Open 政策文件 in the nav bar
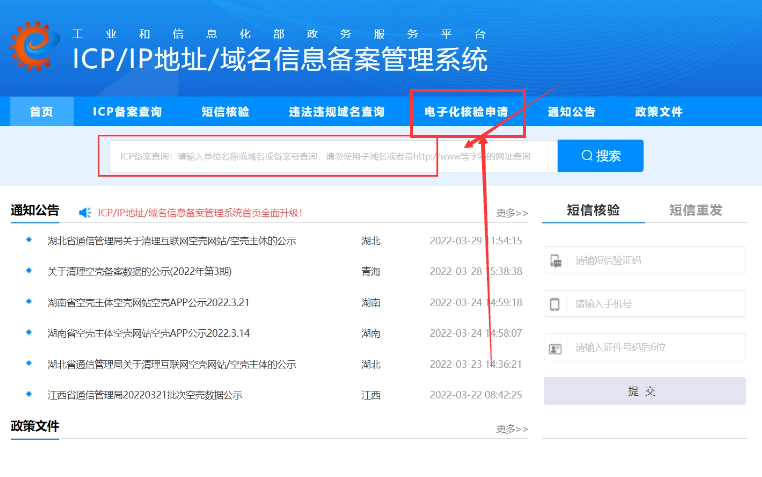762x477 pixels. (x=659, y=112)
